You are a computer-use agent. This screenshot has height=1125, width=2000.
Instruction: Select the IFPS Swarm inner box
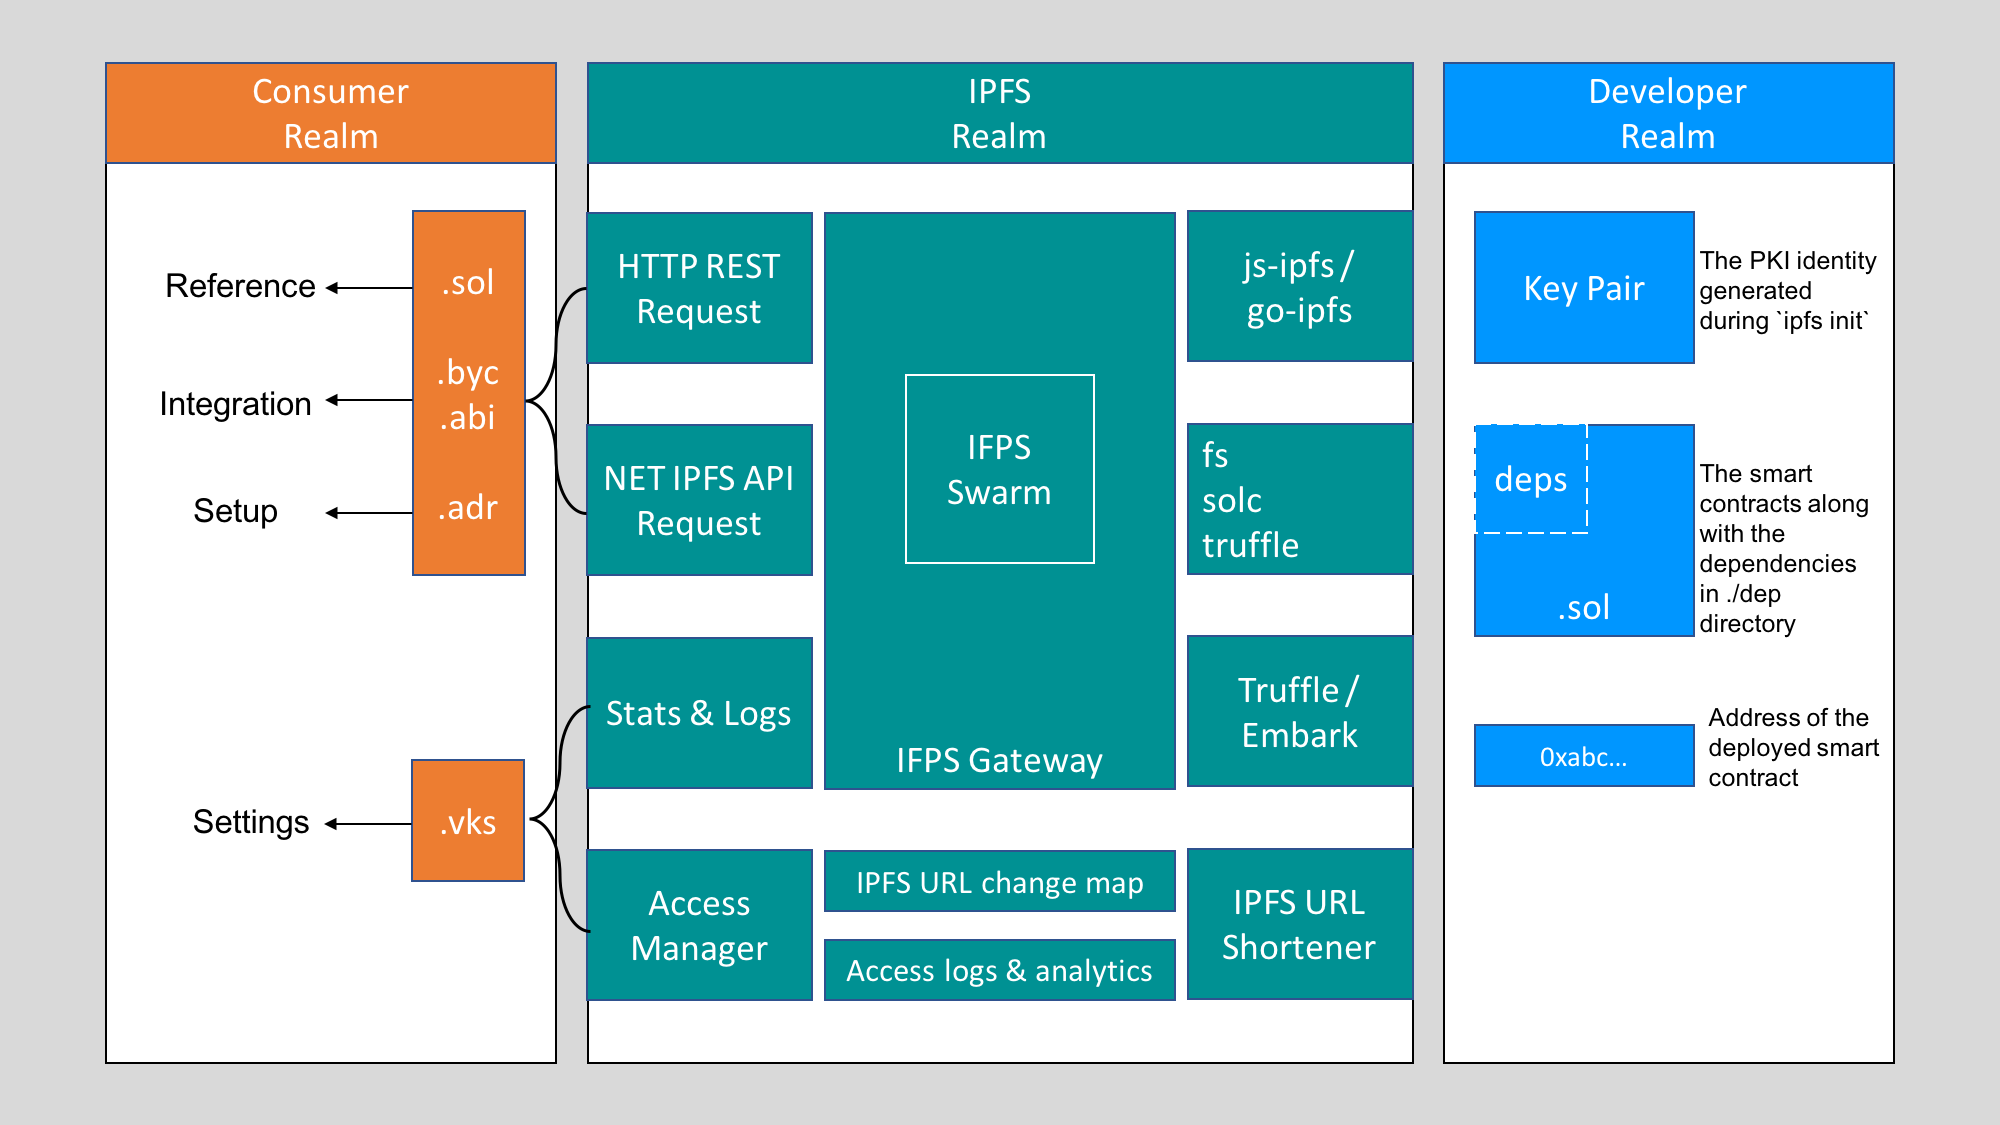point(999,469)
